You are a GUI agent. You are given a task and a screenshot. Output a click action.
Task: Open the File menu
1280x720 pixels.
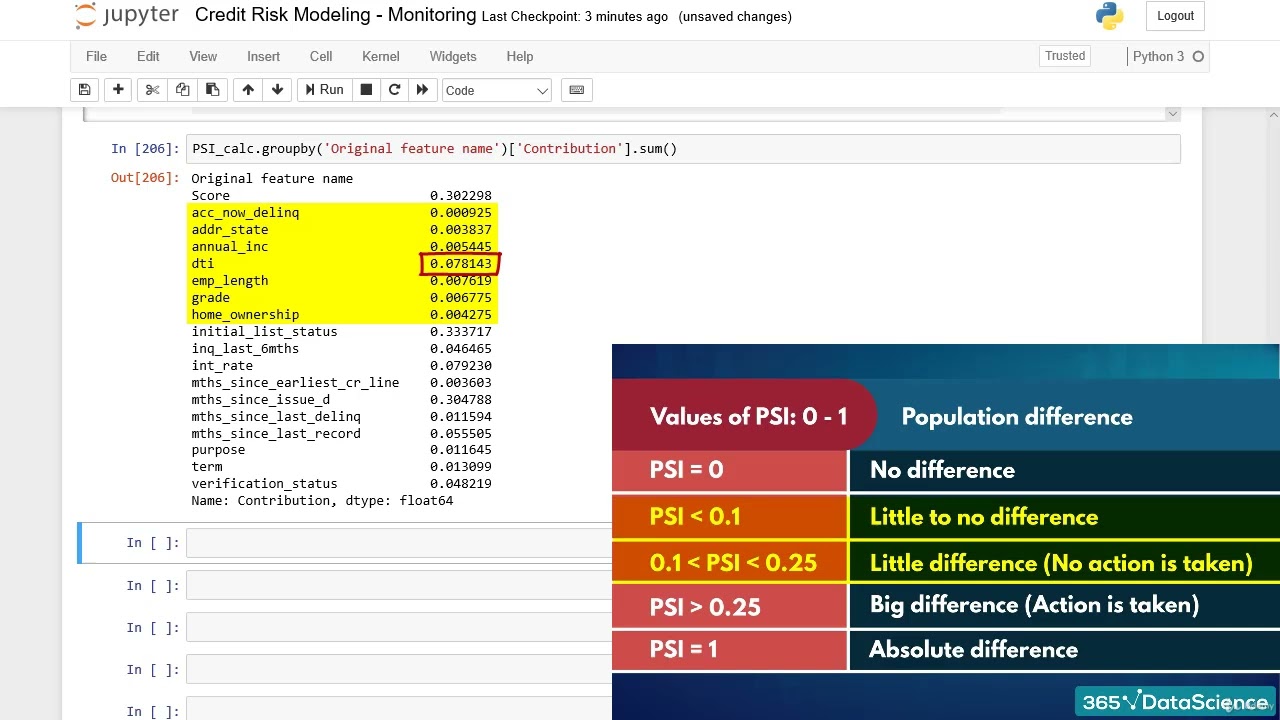pyautogui.click(x=96, y=56)
